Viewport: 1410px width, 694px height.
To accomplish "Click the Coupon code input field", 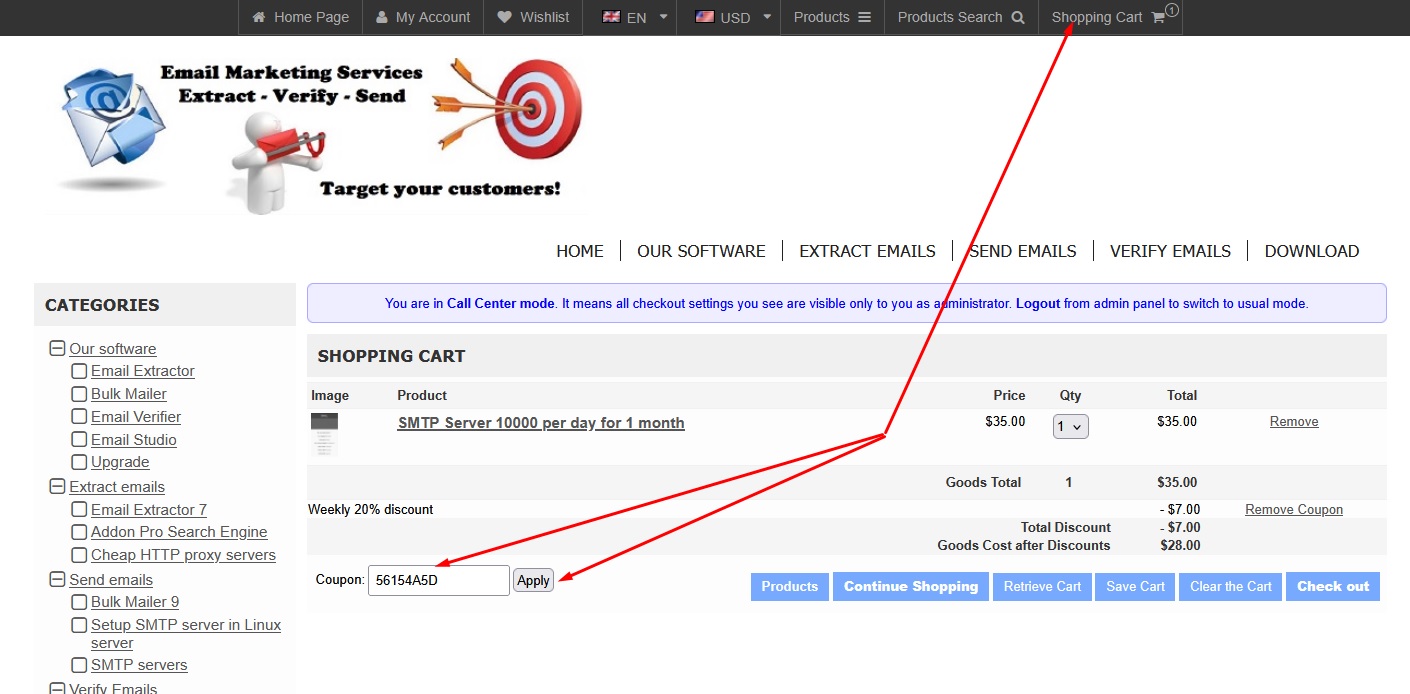I will click(438, 580).
